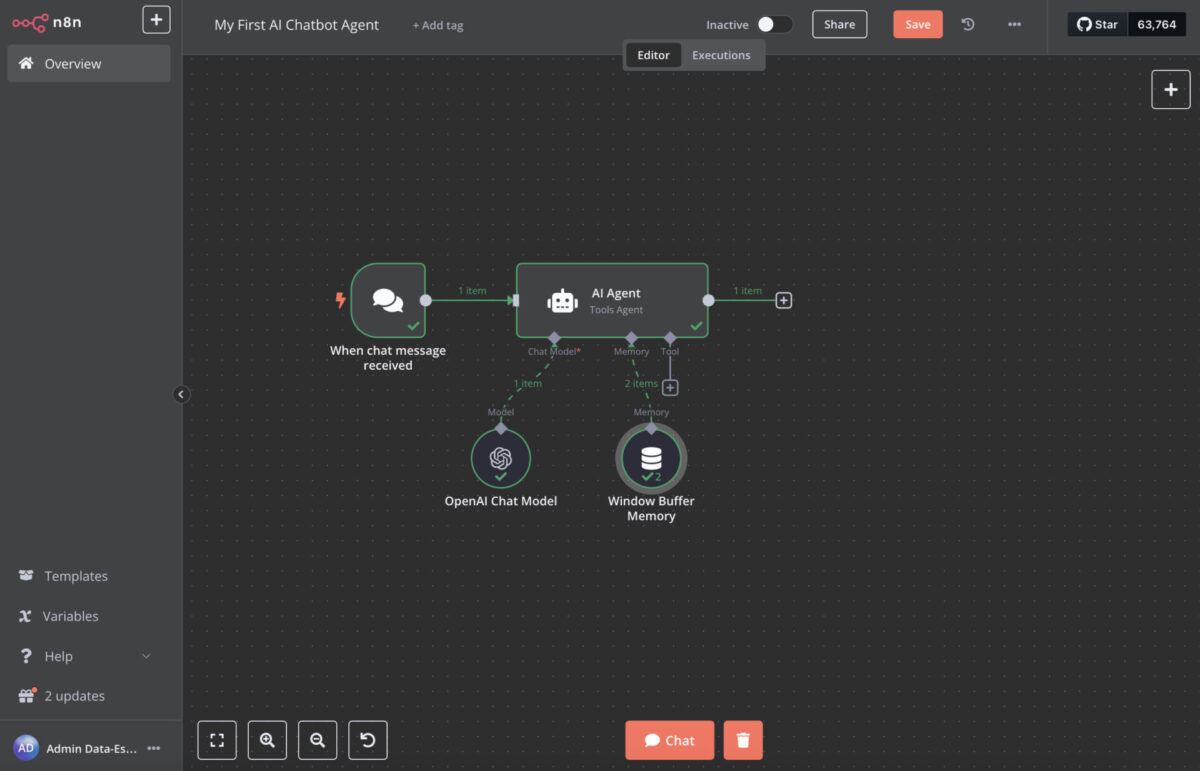Open the more options ellipsis menu
The width and height of the screenshot is (1200, 771).
click(1014, 24)
